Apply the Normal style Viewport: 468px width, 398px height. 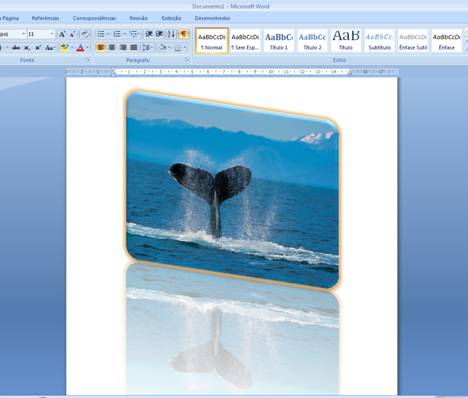pos(212,41)
